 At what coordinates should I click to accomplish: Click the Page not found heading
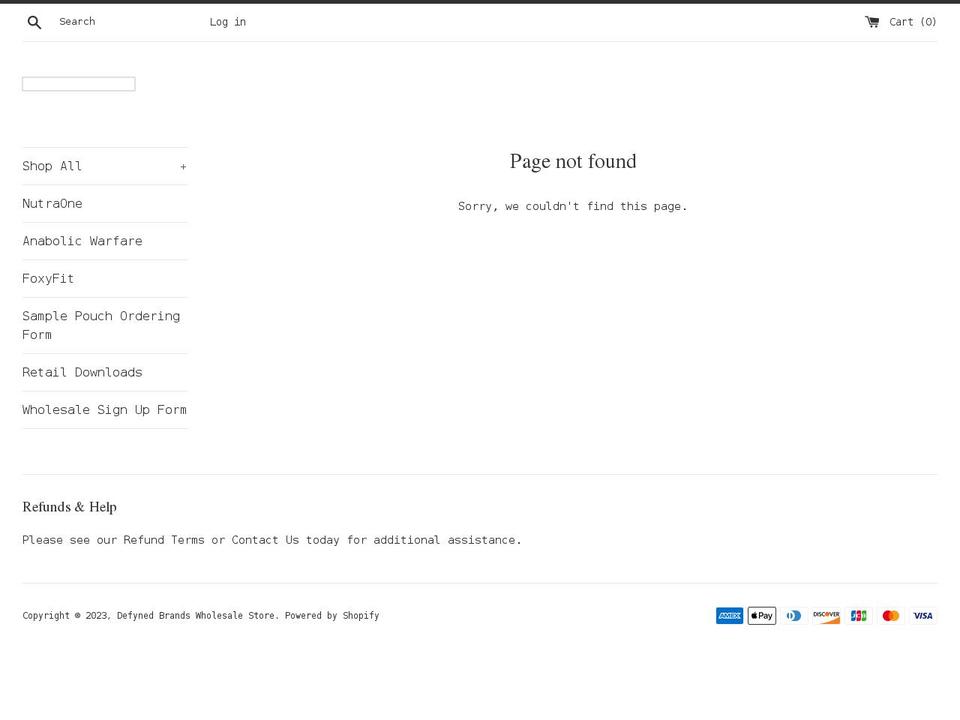tap(573, 161)
